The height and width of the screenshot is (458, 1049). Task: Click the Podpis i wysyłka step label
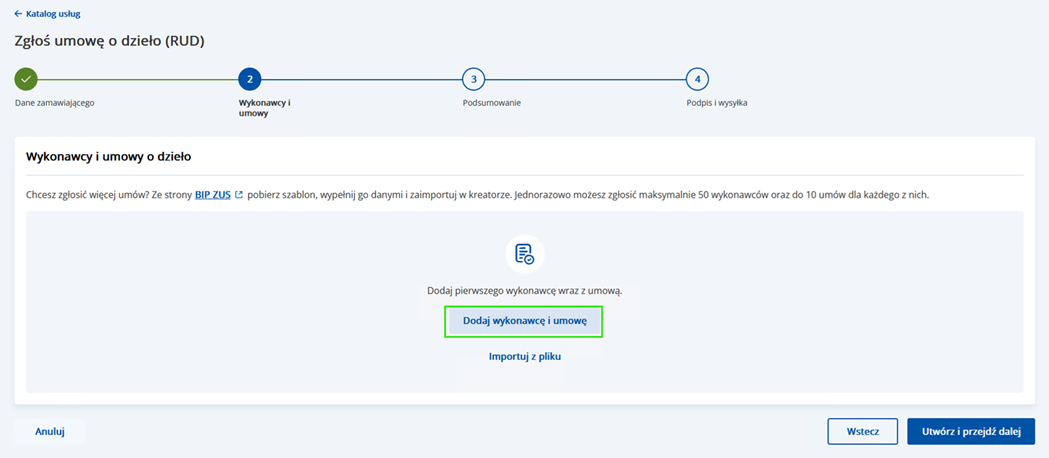(x=717, y=103)
